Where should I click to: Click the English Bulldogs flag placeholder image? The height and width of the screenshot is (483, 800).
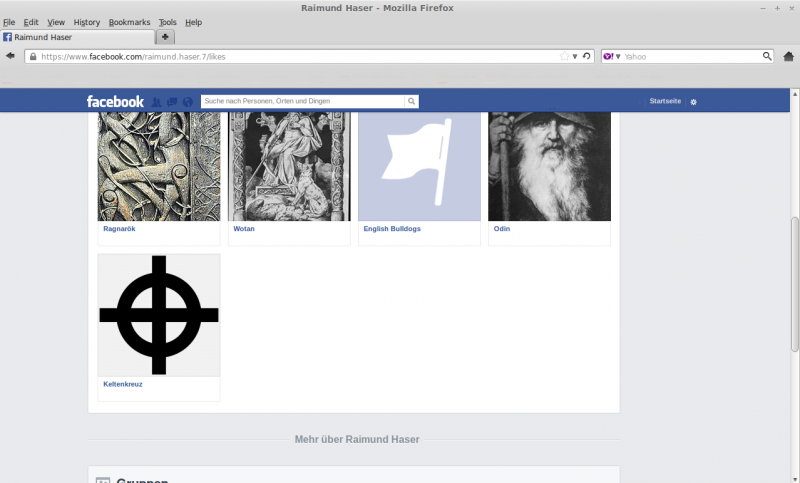click(x=419, y=166)
